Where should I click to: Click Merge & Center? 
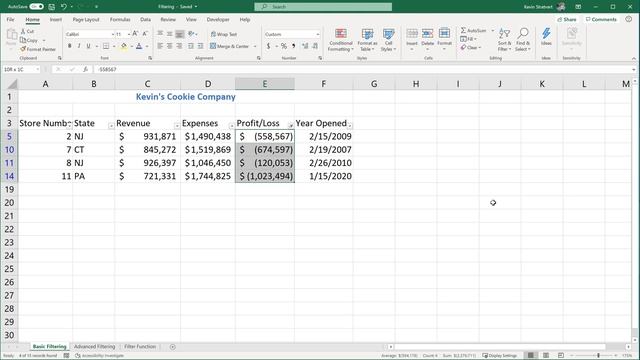pos(229,46)
